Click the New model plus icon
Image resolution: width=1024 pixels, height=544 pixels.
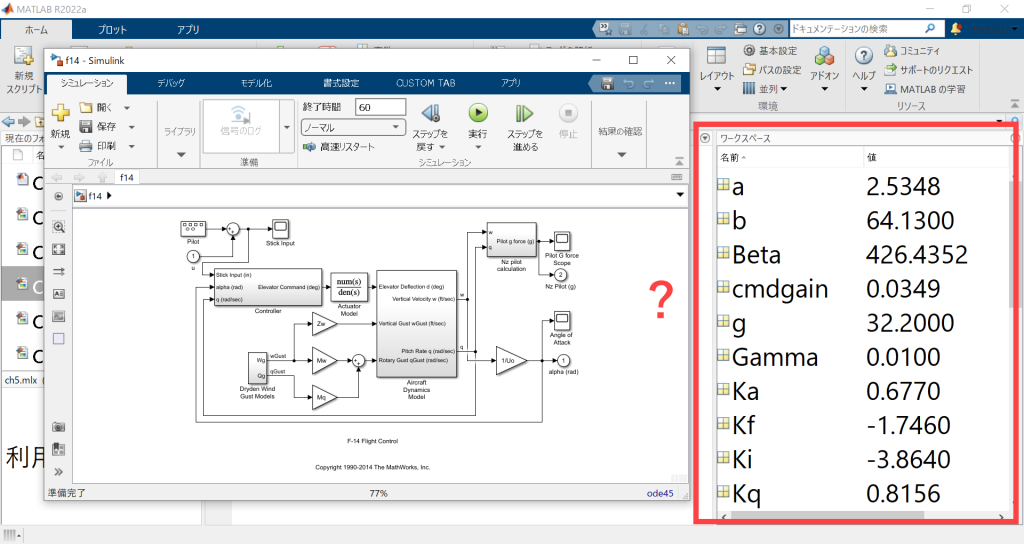(60, 113)
